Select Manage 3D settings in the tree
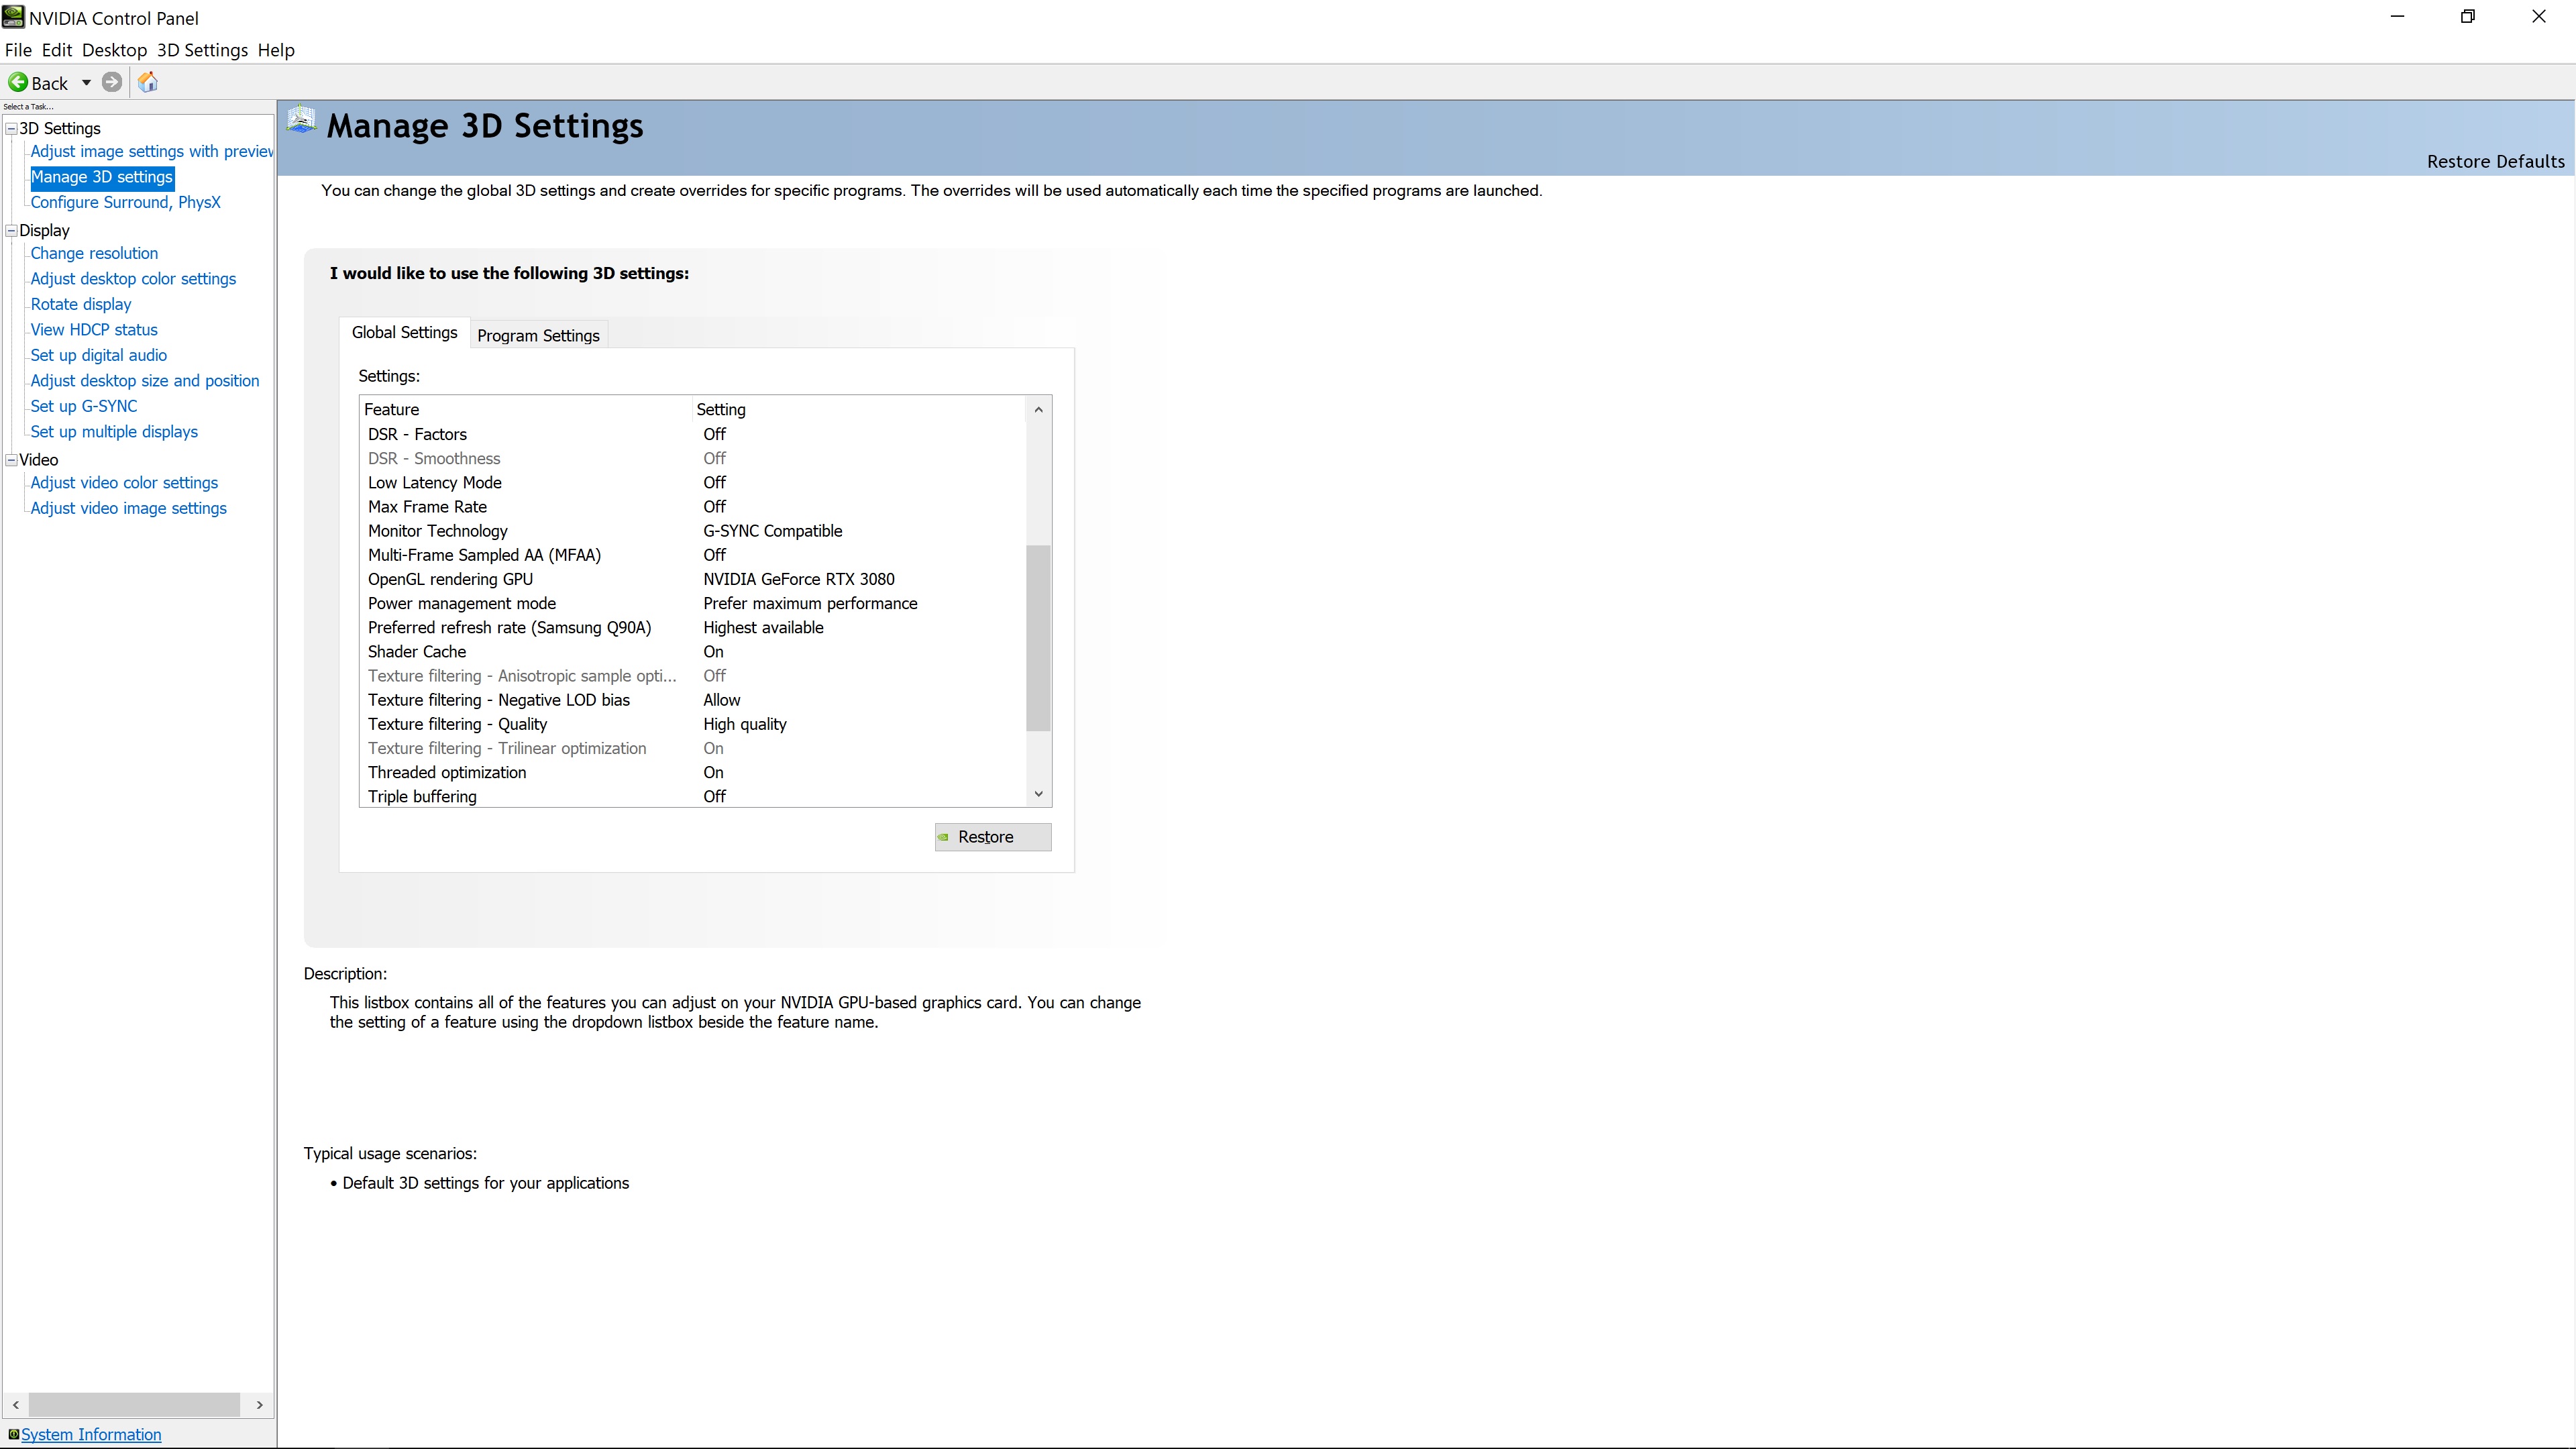 102,177
